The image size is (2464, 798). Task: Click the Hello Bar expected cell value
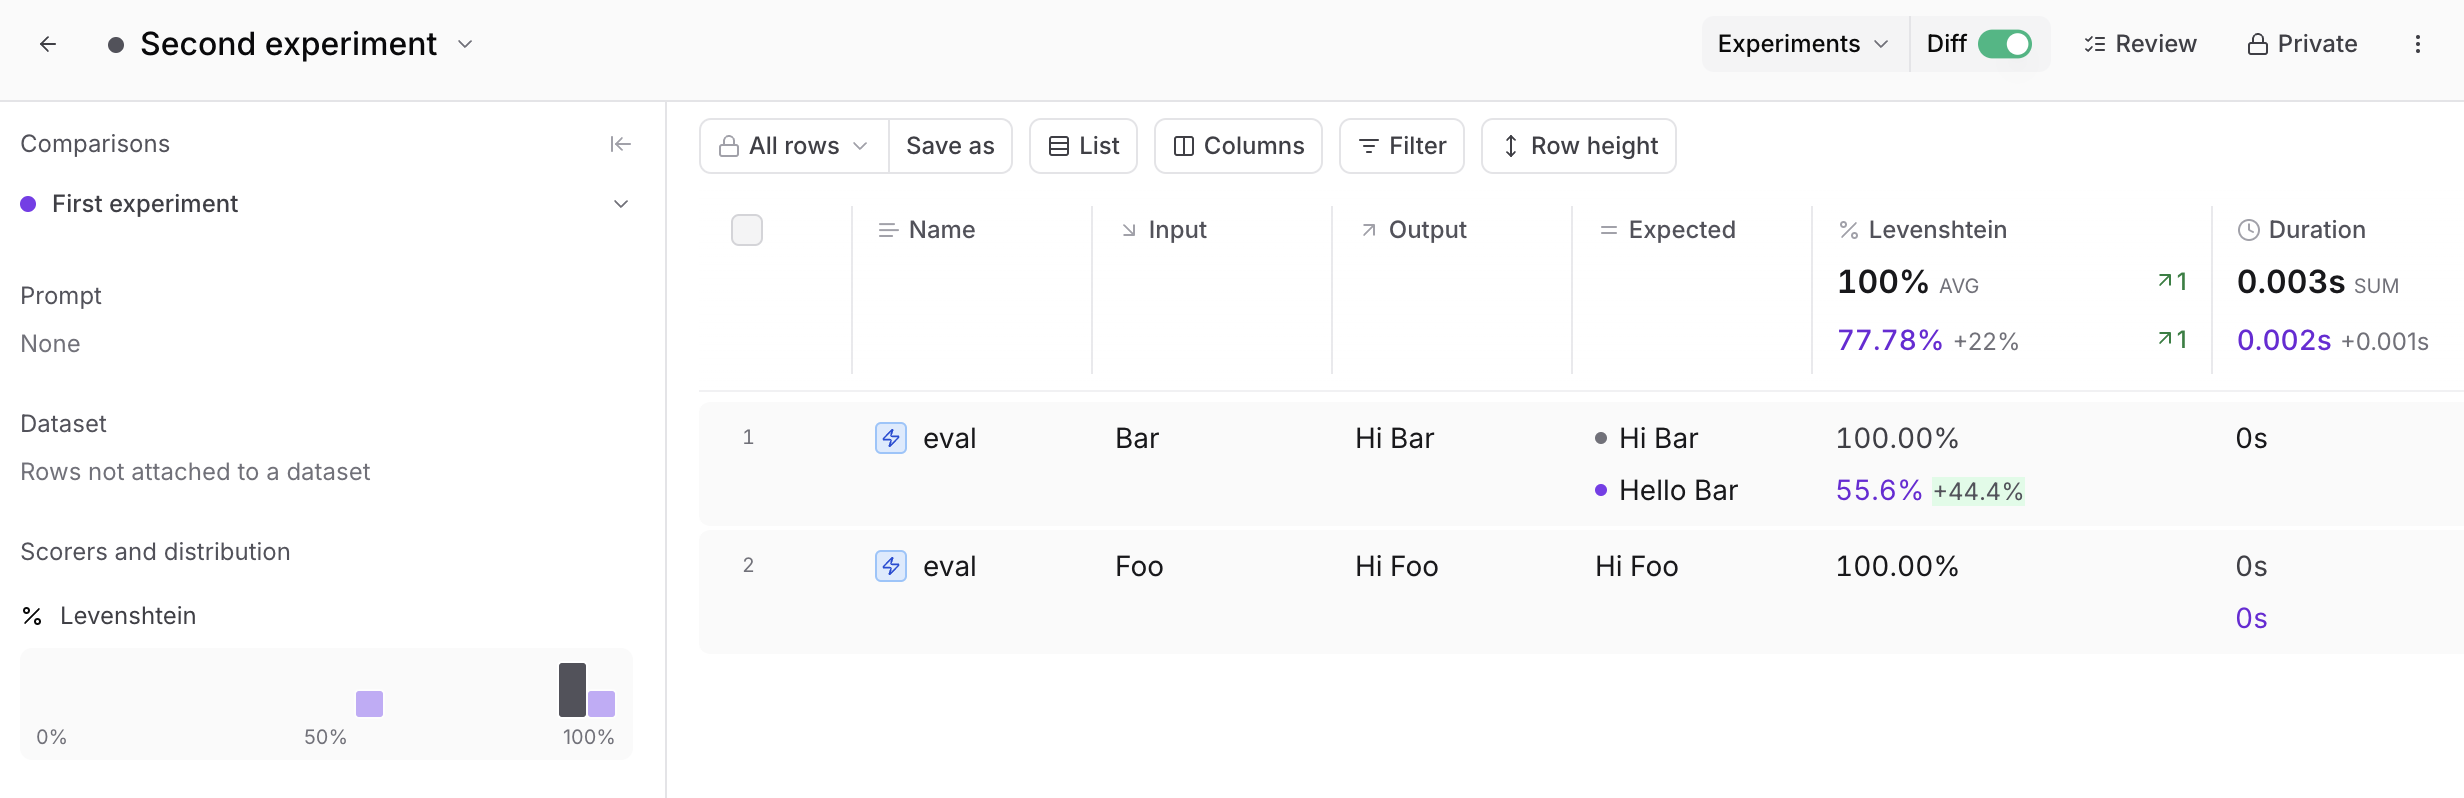click(x=1678, y=490)
